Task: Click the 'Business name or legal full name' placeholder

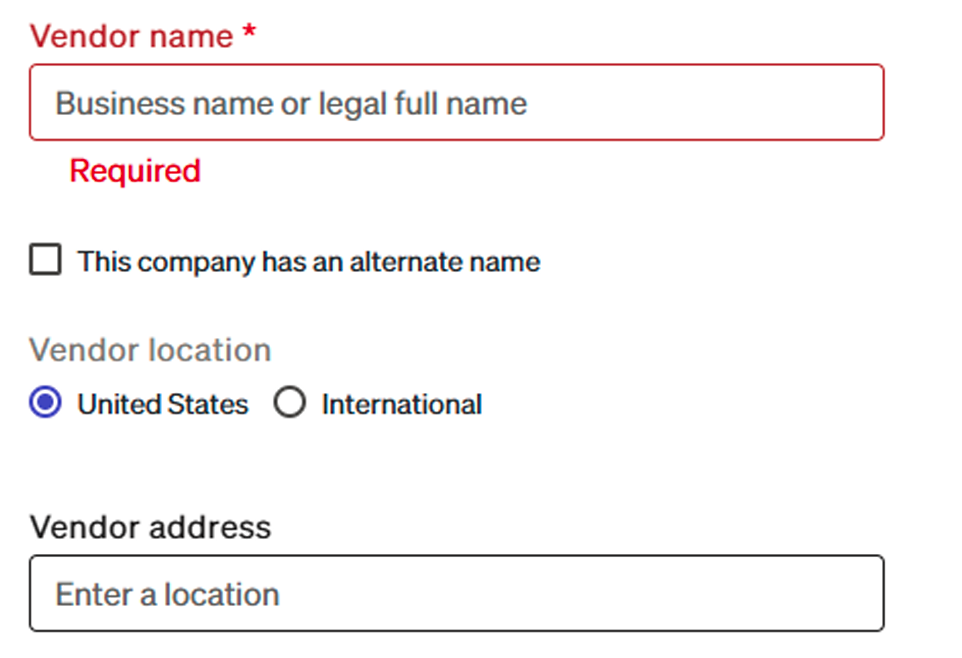Action: [291, 104]
